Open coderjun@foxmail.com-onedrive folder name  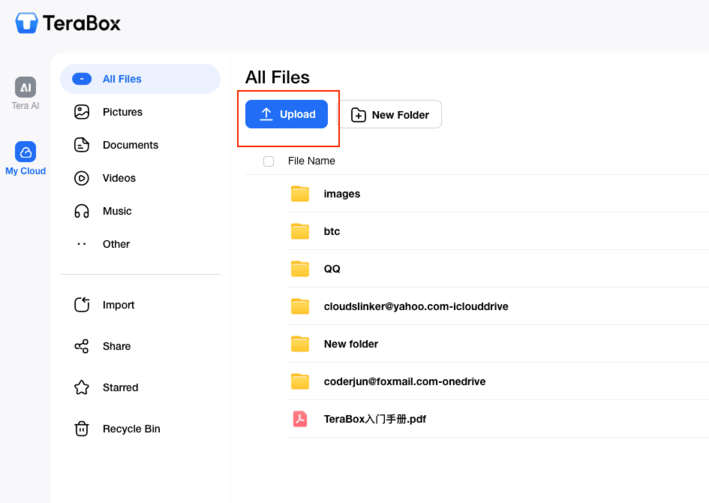click(405, 381)
